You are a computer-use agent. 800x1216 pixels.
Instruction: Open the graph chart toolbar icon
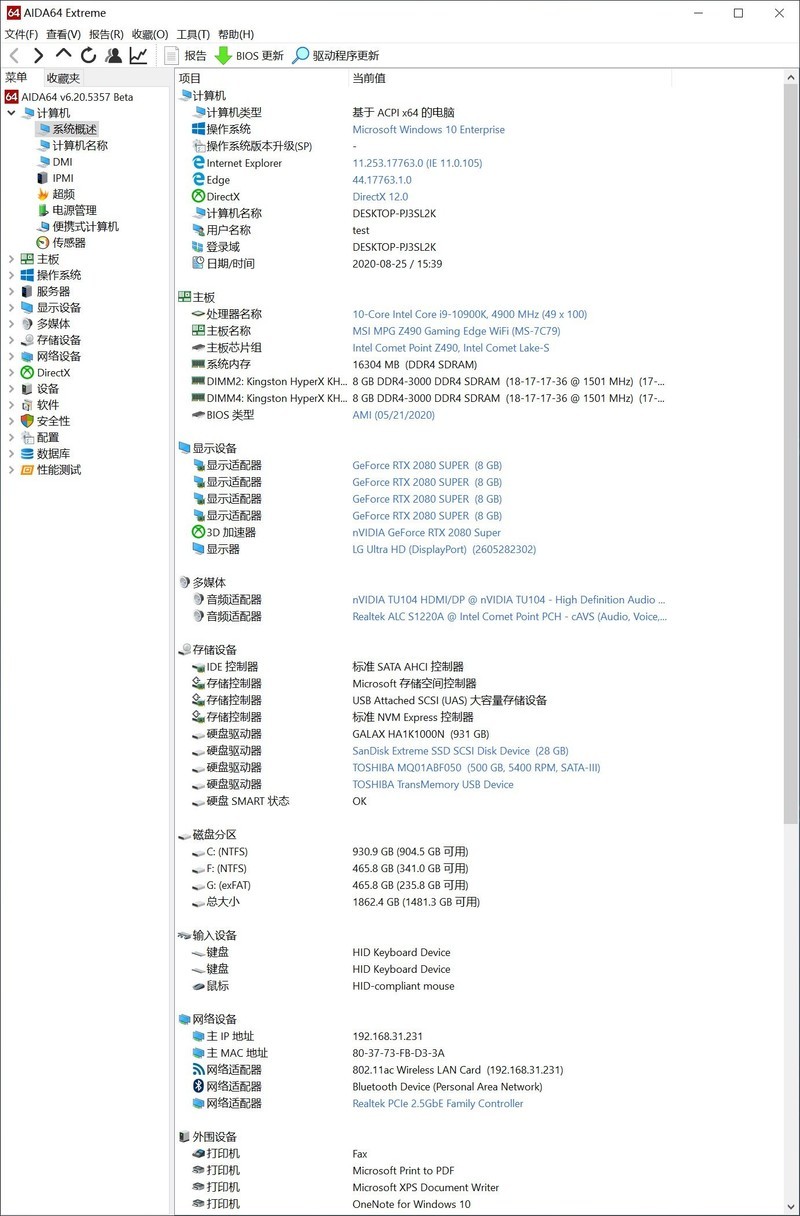[139, 56]
